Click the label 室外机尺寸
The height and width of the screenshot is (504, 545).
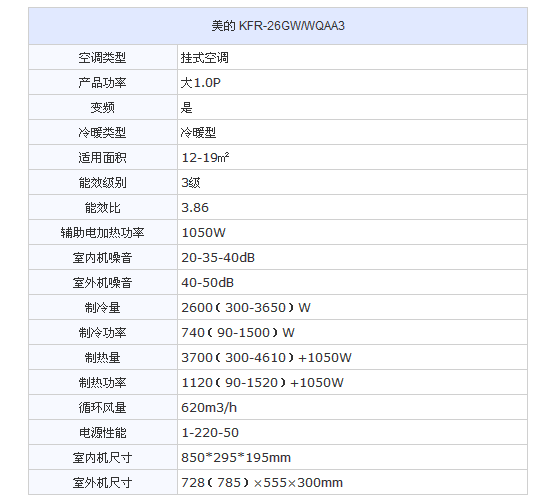coord(102,483)
